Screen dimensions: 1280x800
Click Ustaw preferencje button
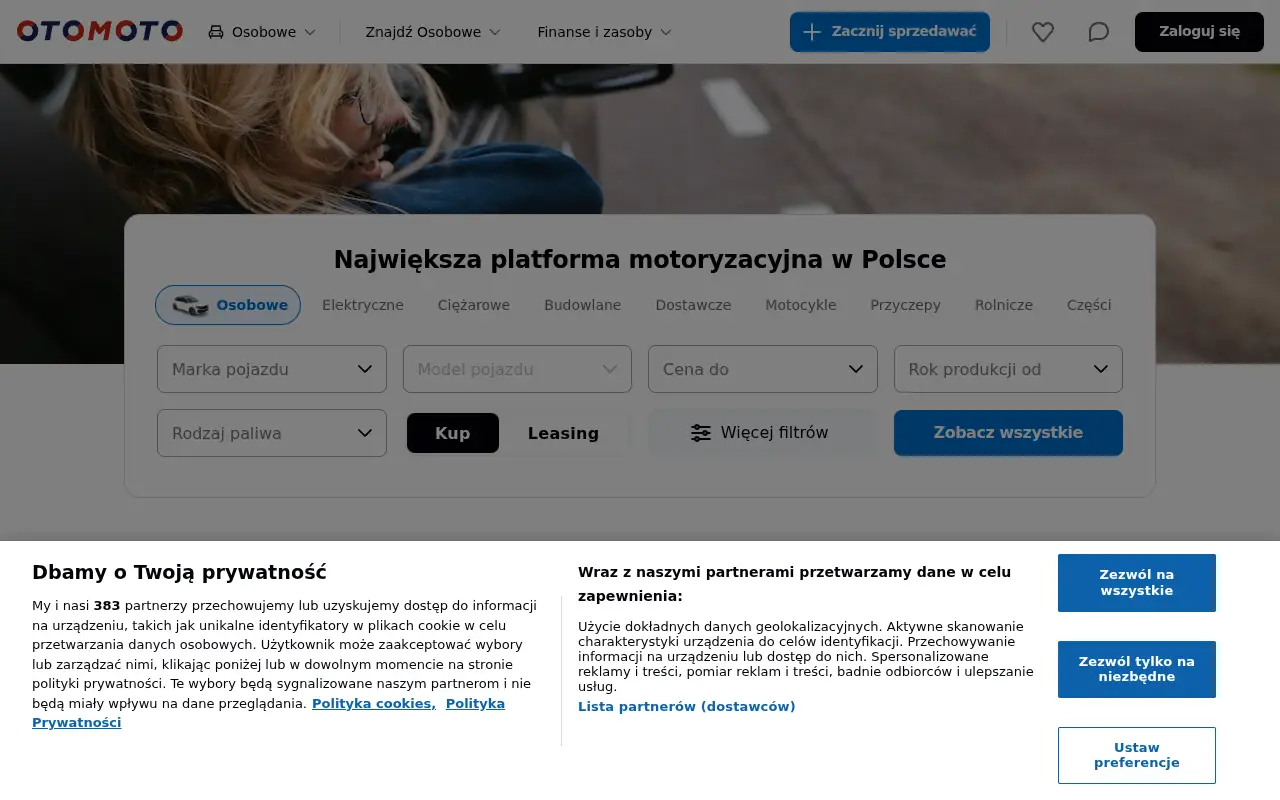pyautogui.click(x=1137, y=755)
